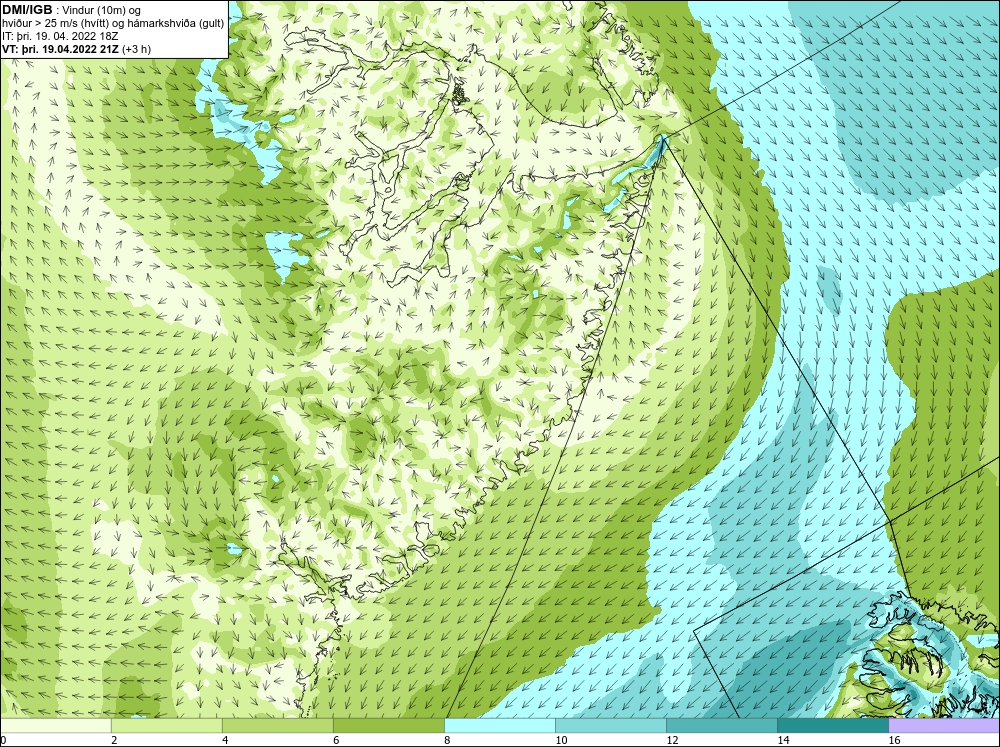The image size is (1000, 747).
Task: Click the purple above-16 m/s legend swatch
Action: pyautogui.click(x=943, y=726)
